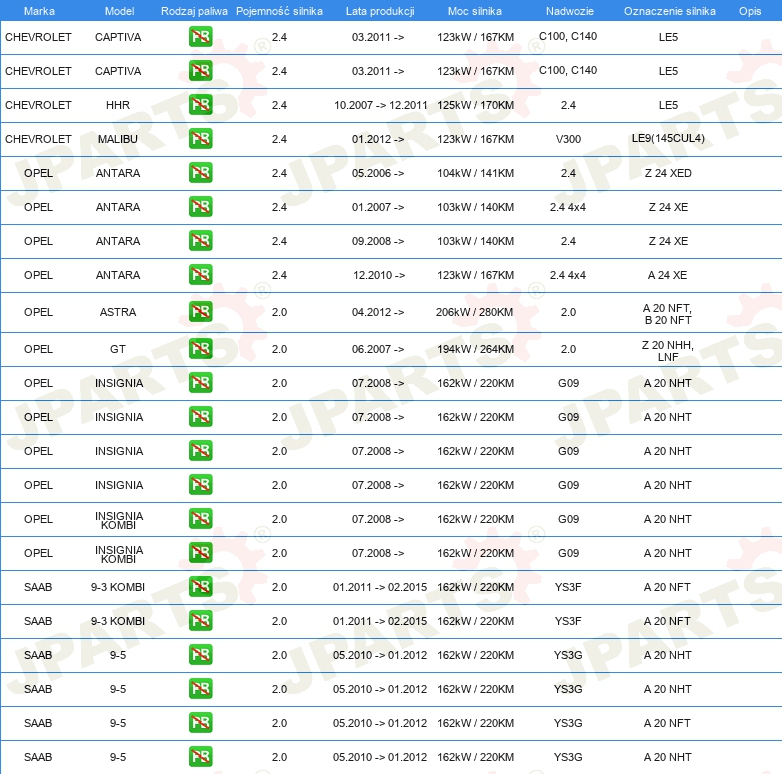Click the MALIBU model cell
782x774 pixels.
(118, 139)
